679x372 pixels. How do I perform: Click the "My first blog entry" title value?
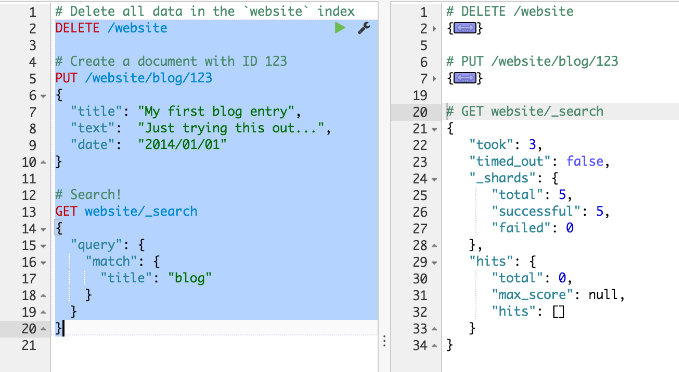pos(216,112)
